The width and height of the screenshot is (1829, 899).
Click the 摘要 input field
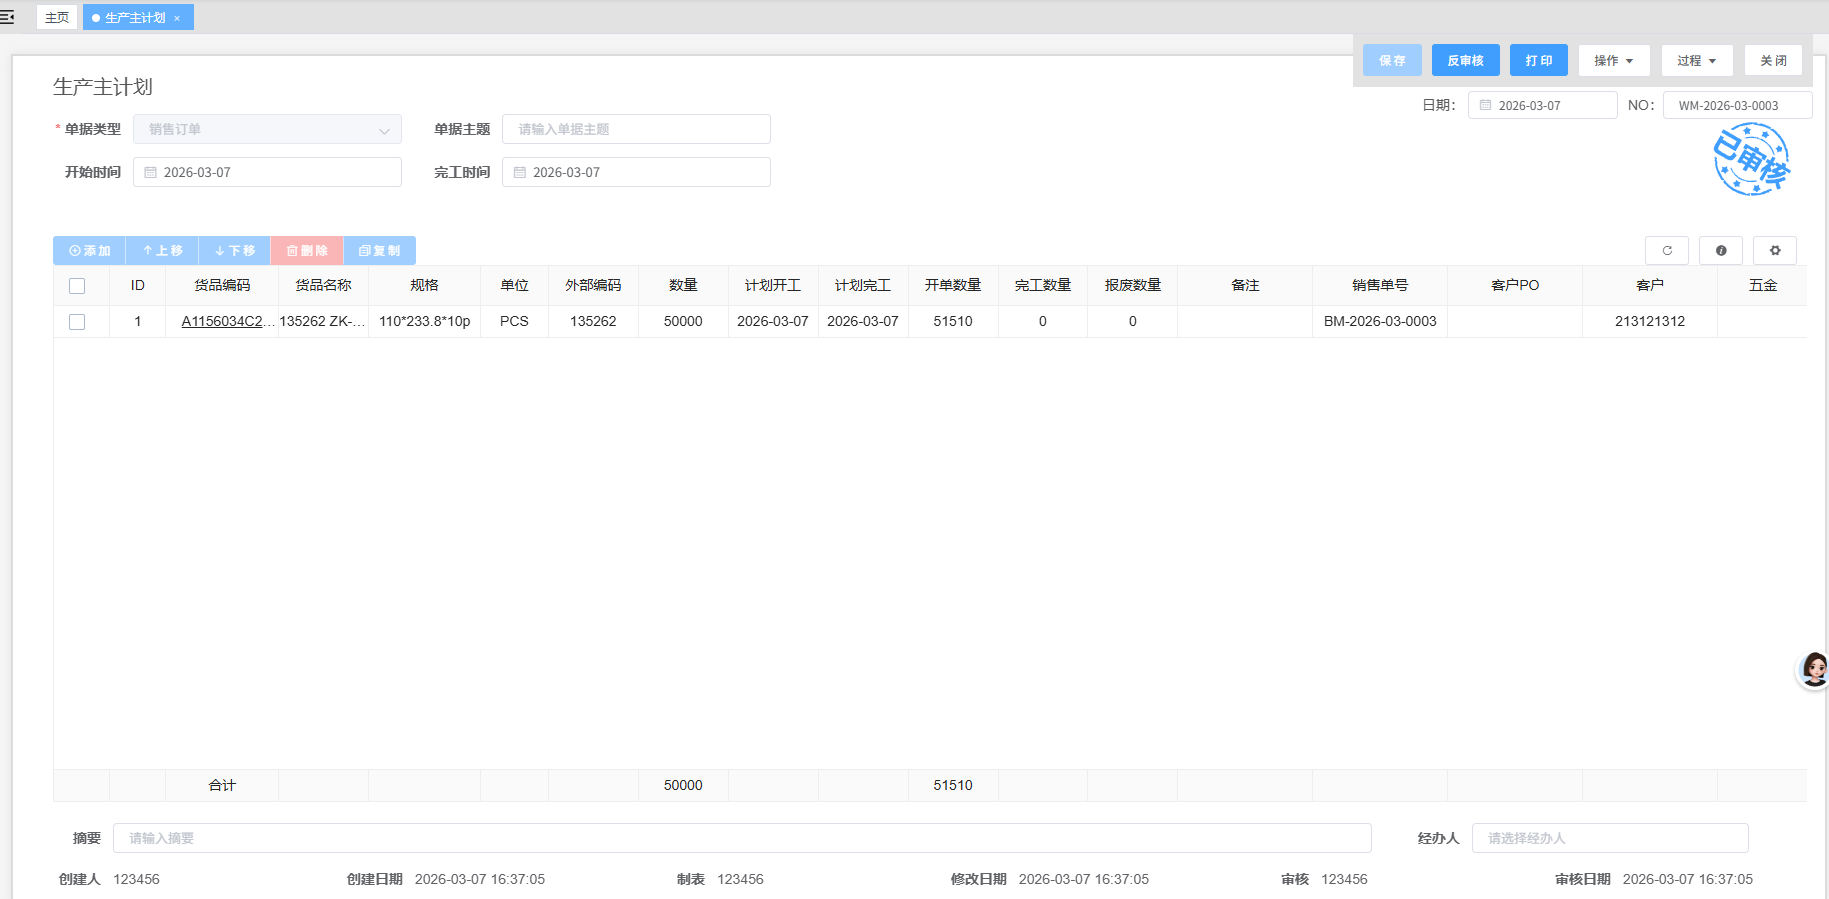coord(741,838)
